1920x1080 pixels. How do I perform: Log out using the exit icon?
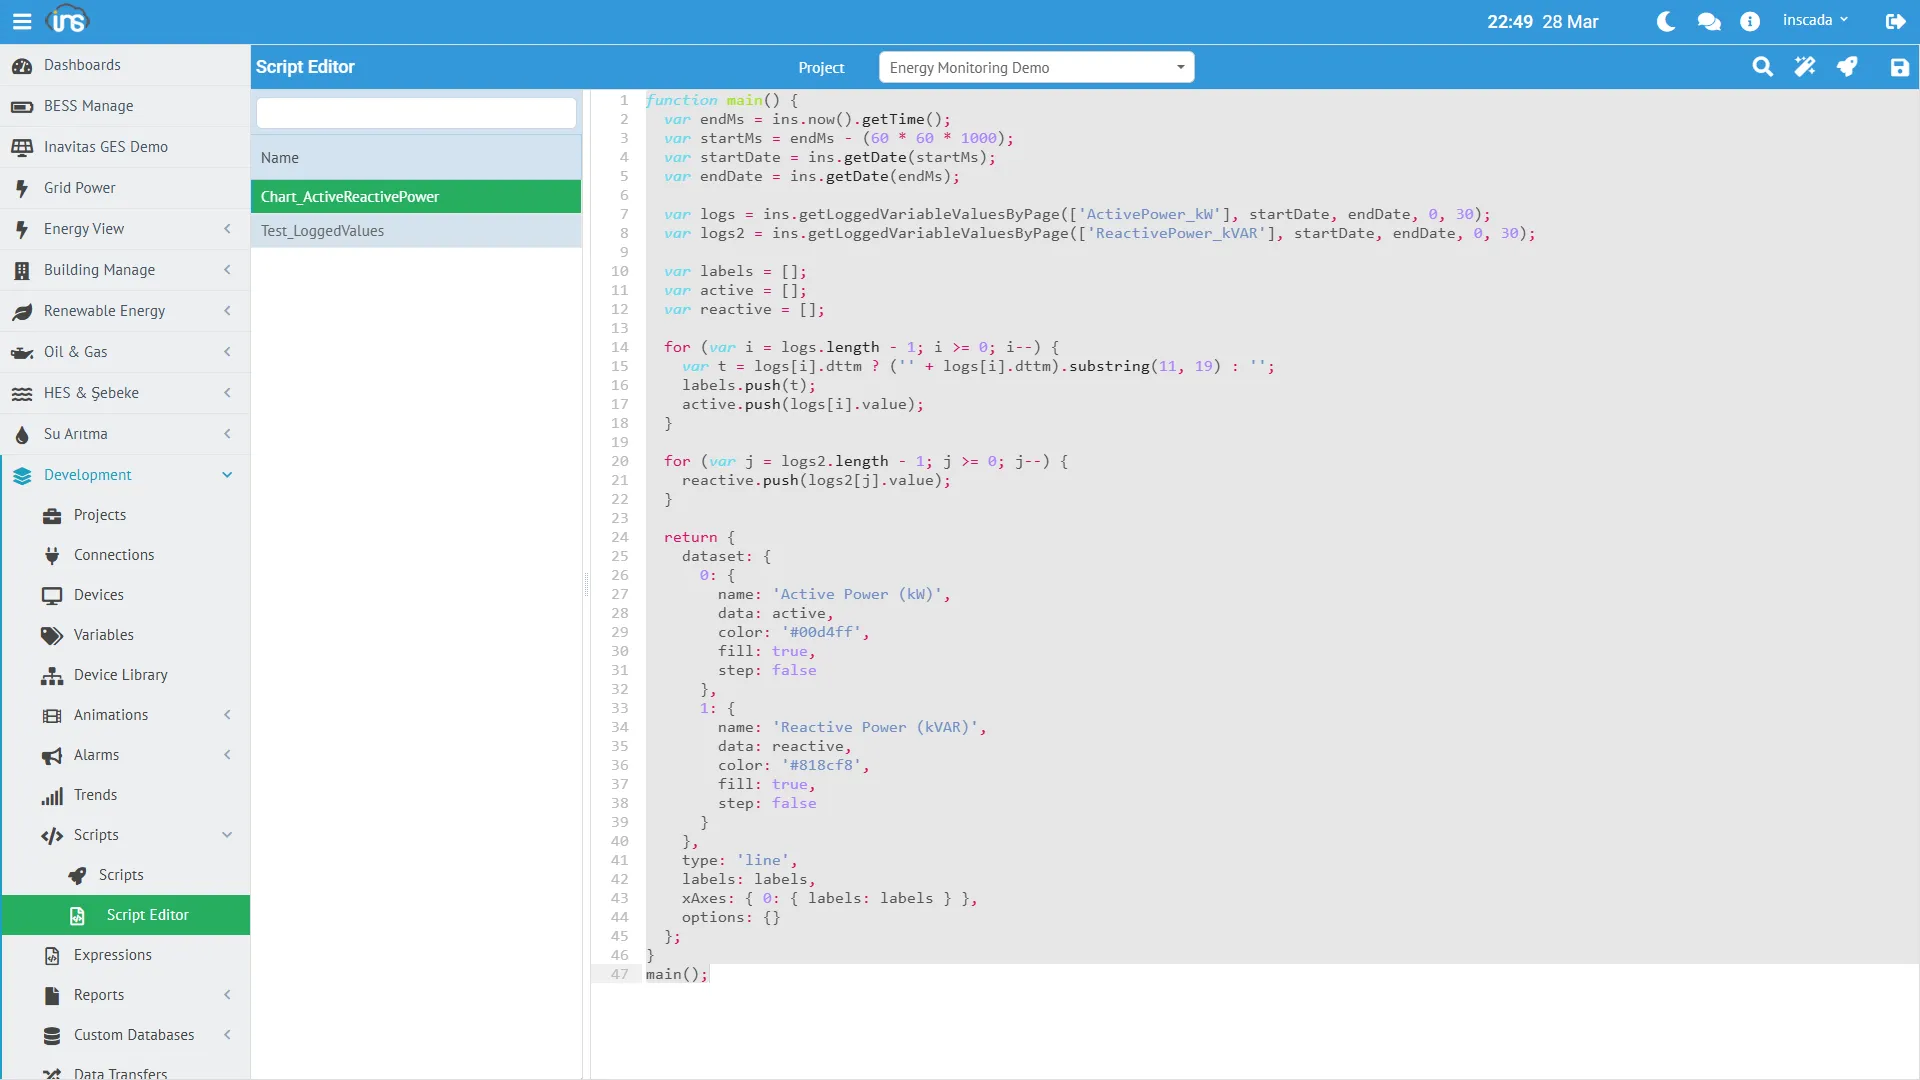tap(1896, 20)
